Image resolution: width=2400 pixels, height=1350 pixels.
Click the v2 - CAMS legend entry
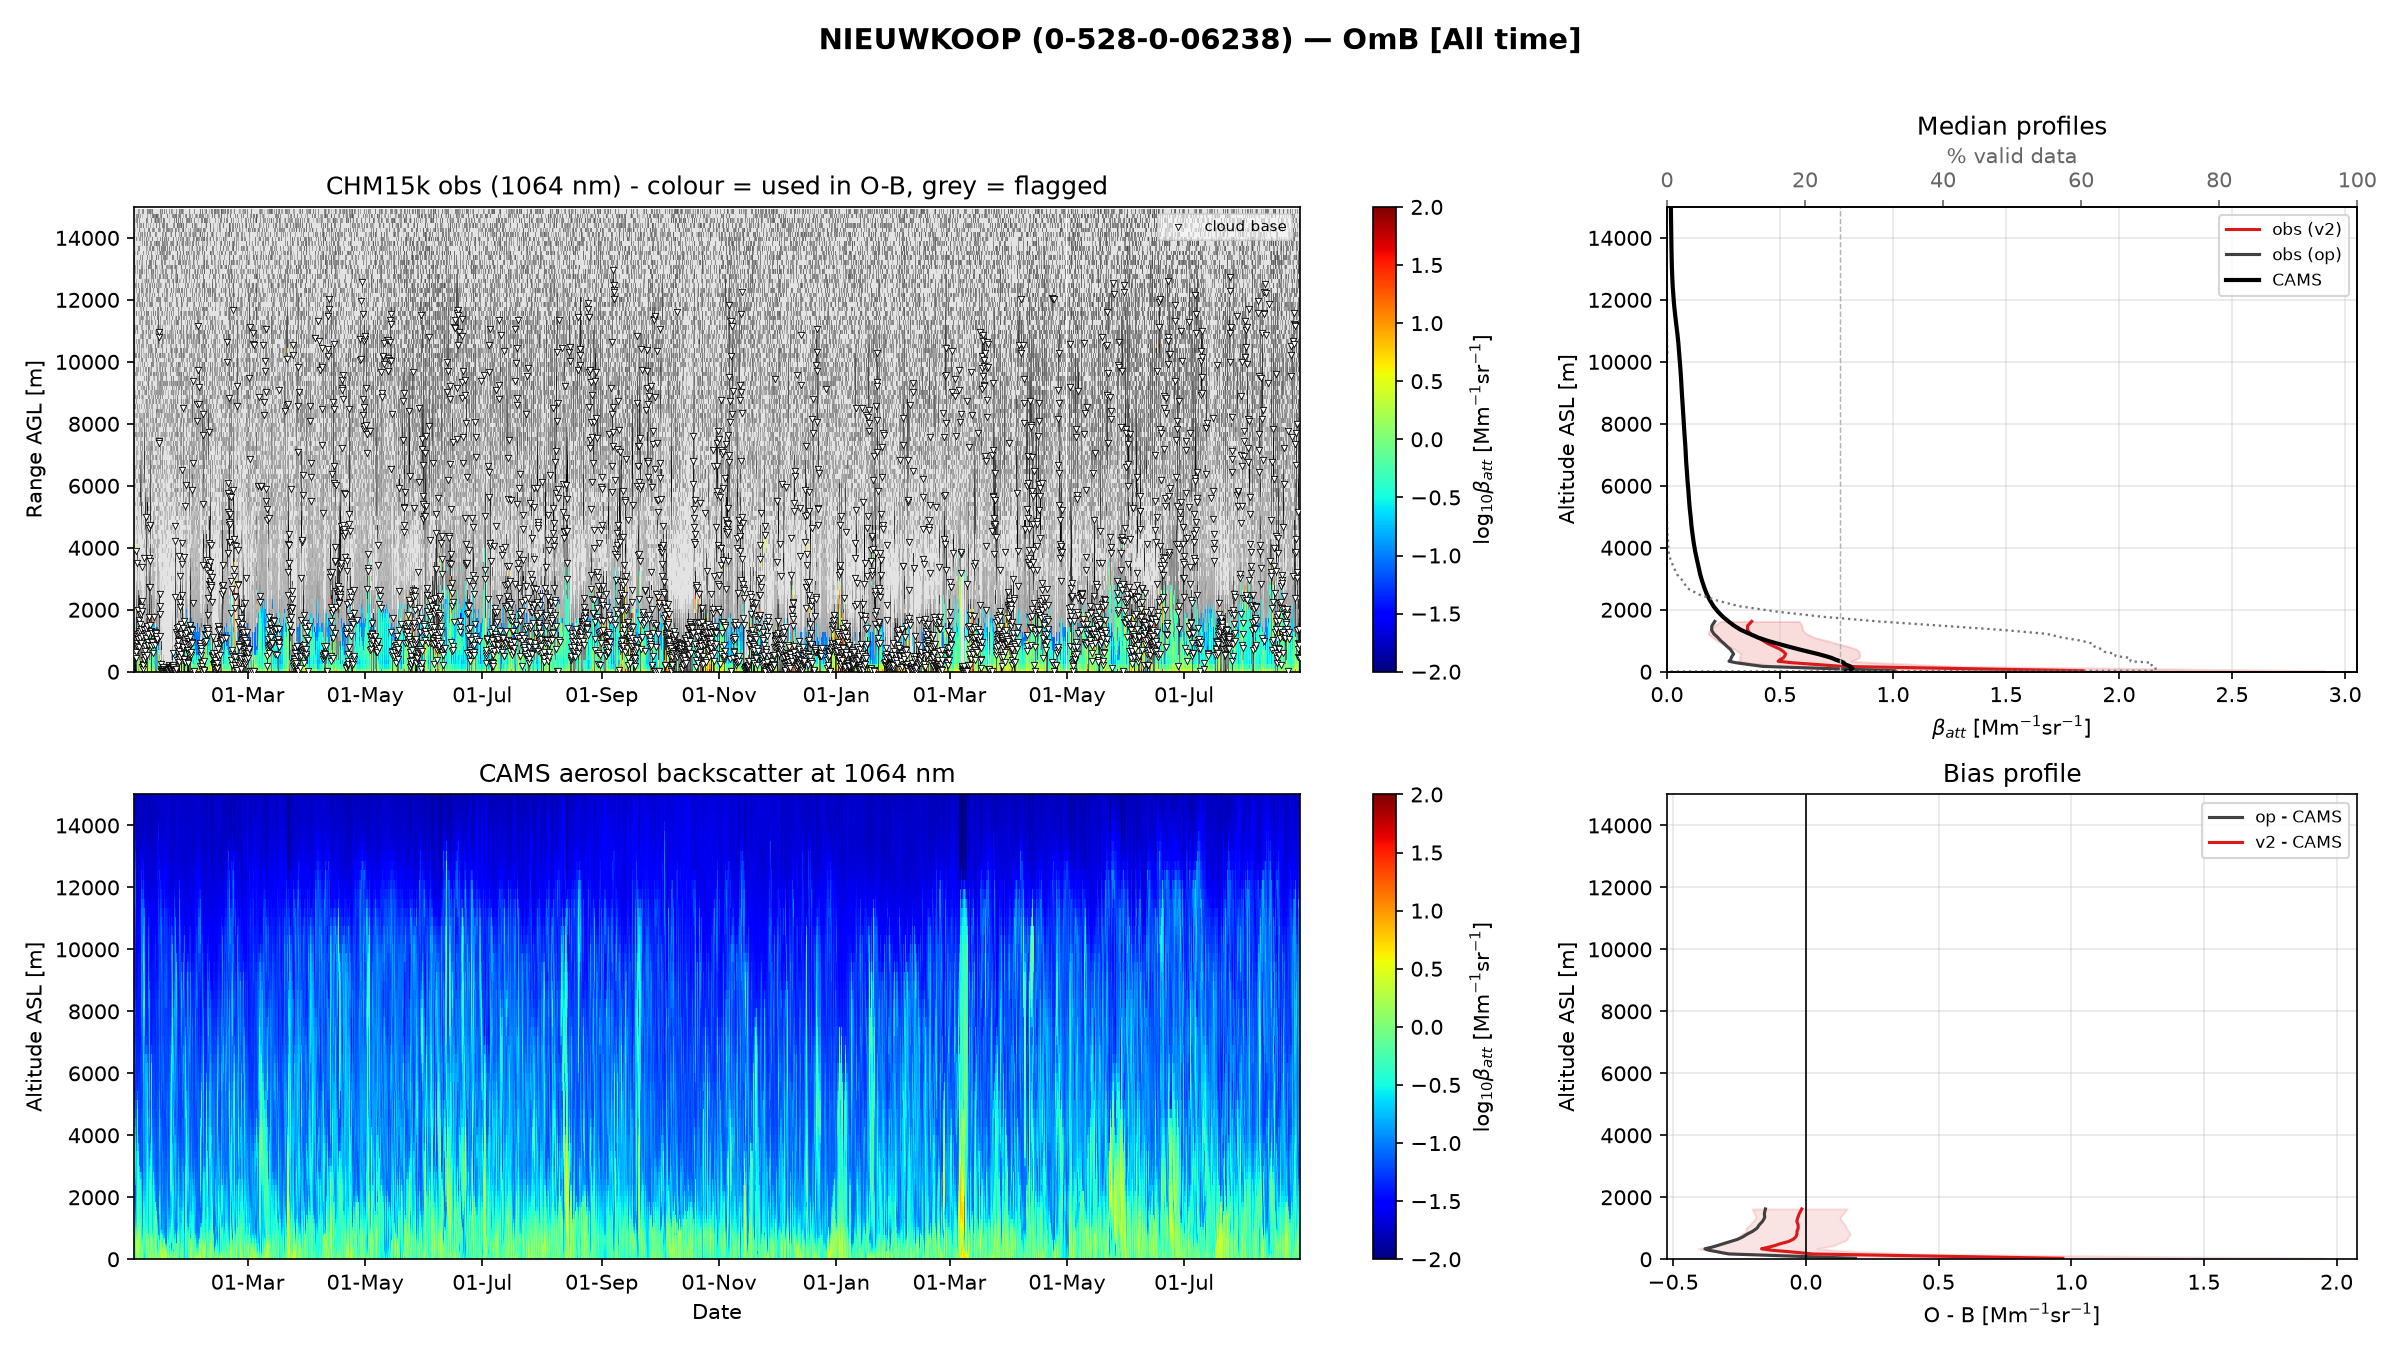click(2274, 842)
